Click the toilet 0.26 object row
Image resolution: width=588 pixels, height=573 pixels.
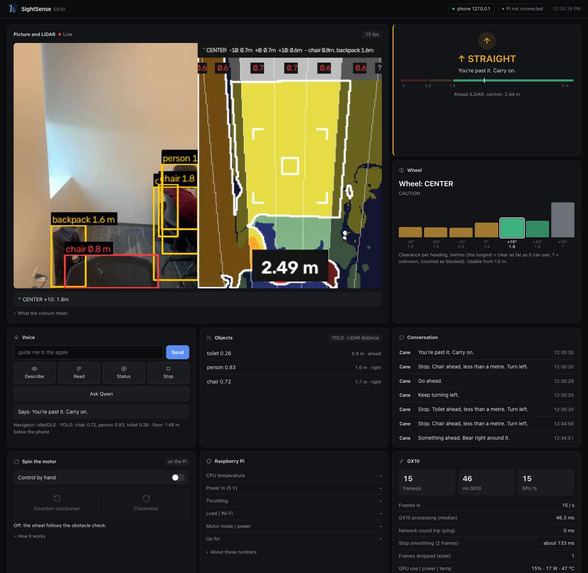(294, 353)
